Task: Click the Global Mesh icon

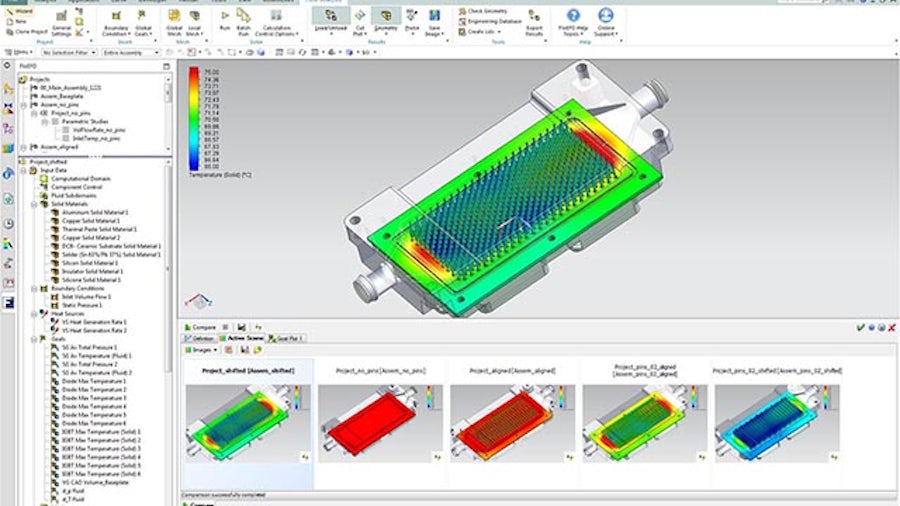Action: pos(174,19)
